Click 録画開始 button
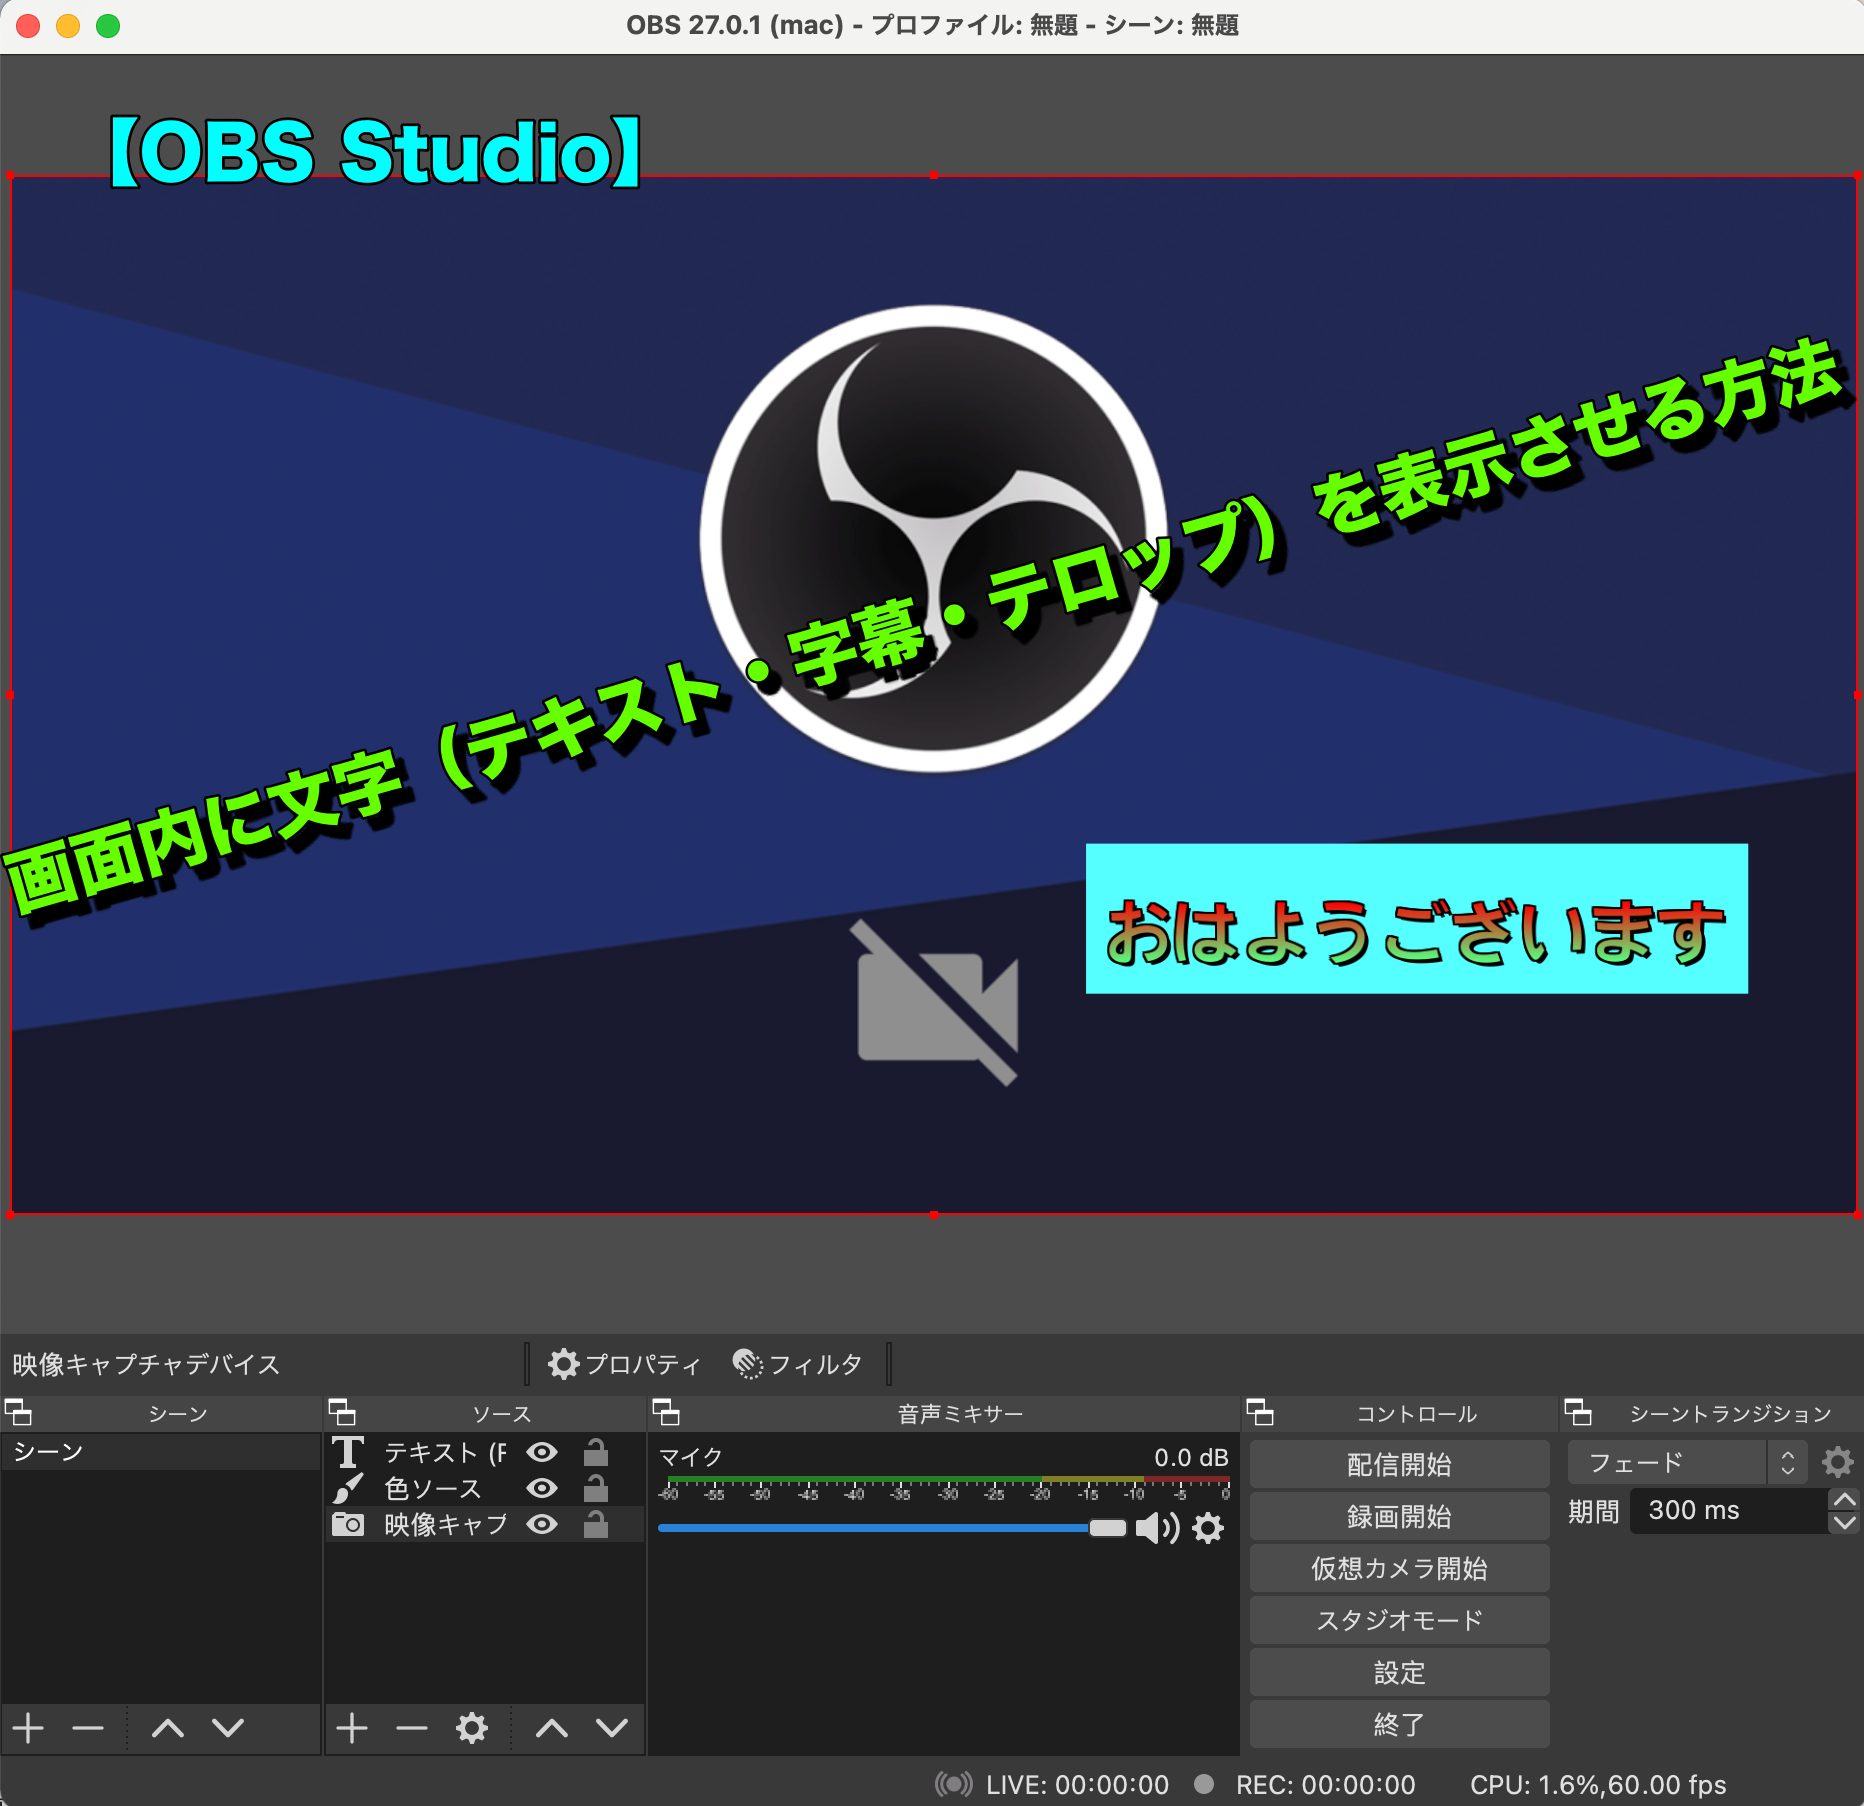This screenshot has height=1806, width=1864. coord(1399,1517)
